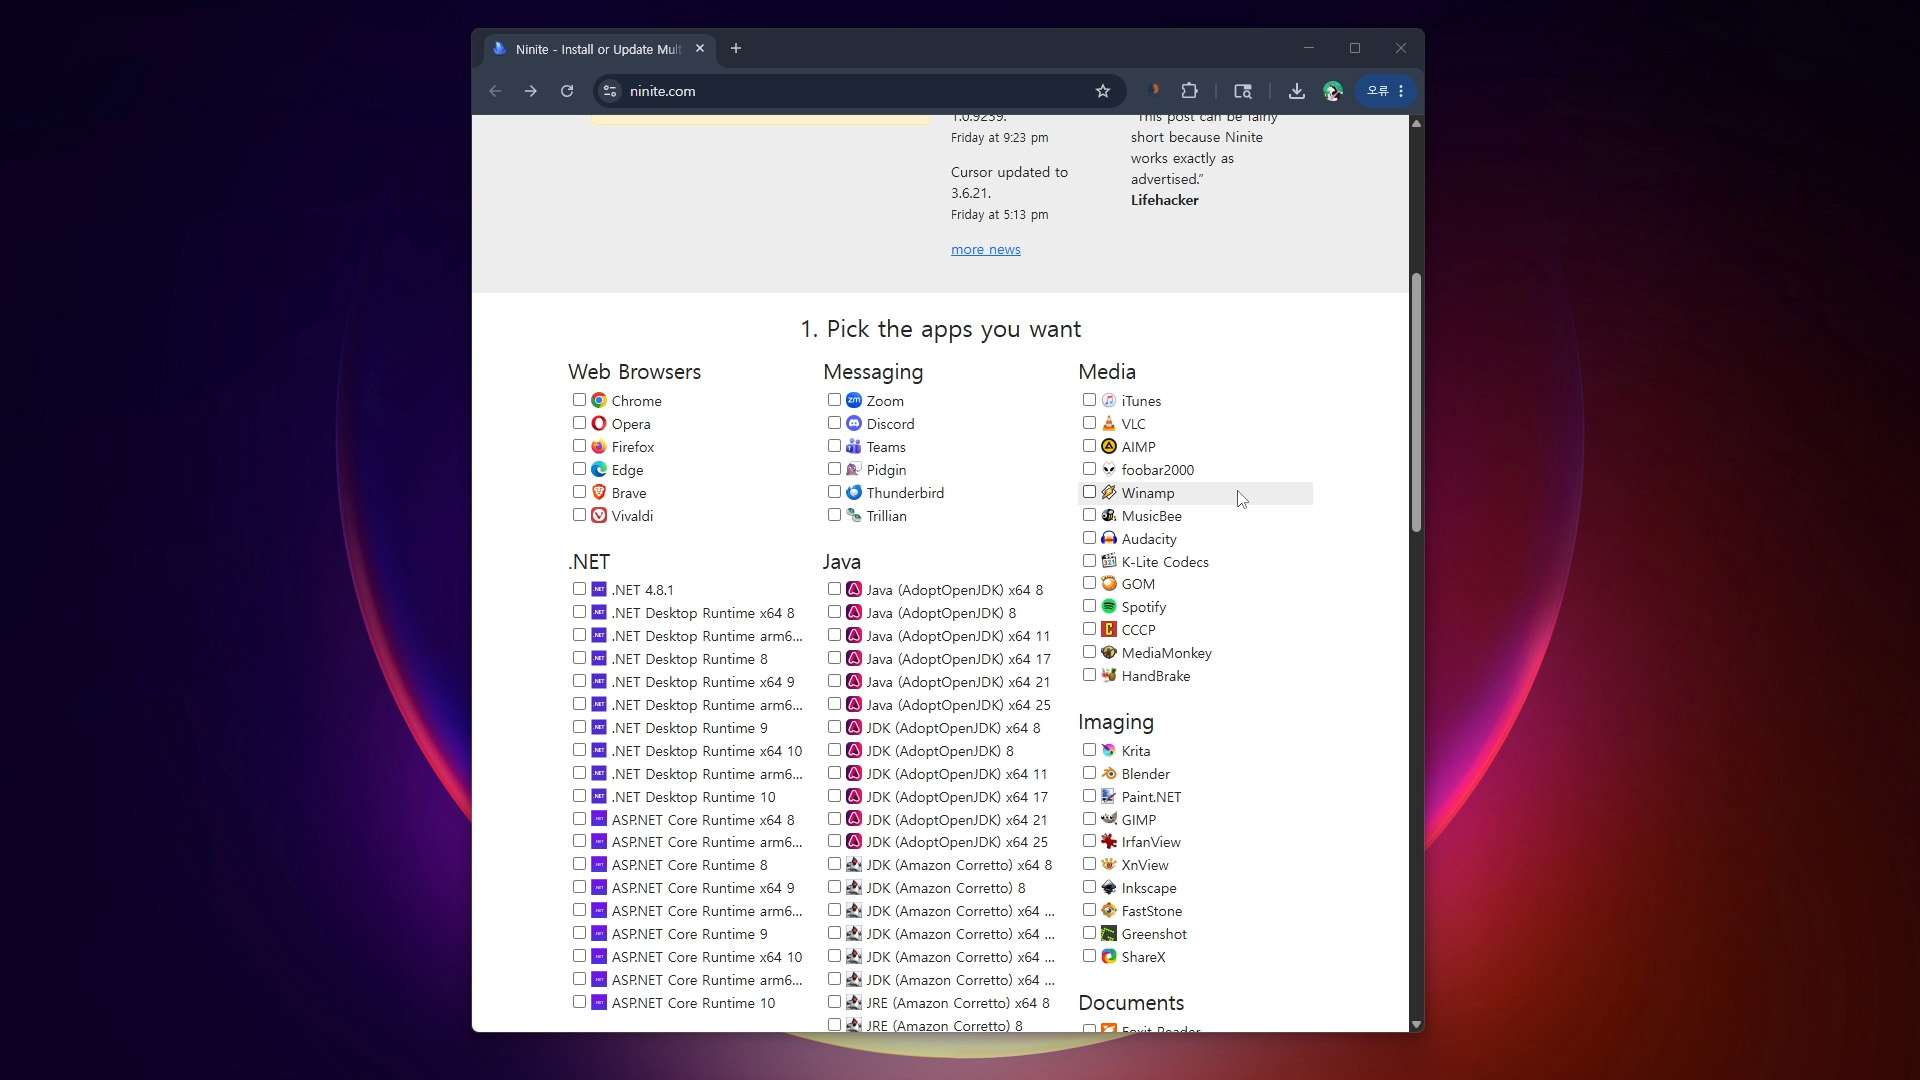Open the browser Downloads icon

[x=1297, y=91]
